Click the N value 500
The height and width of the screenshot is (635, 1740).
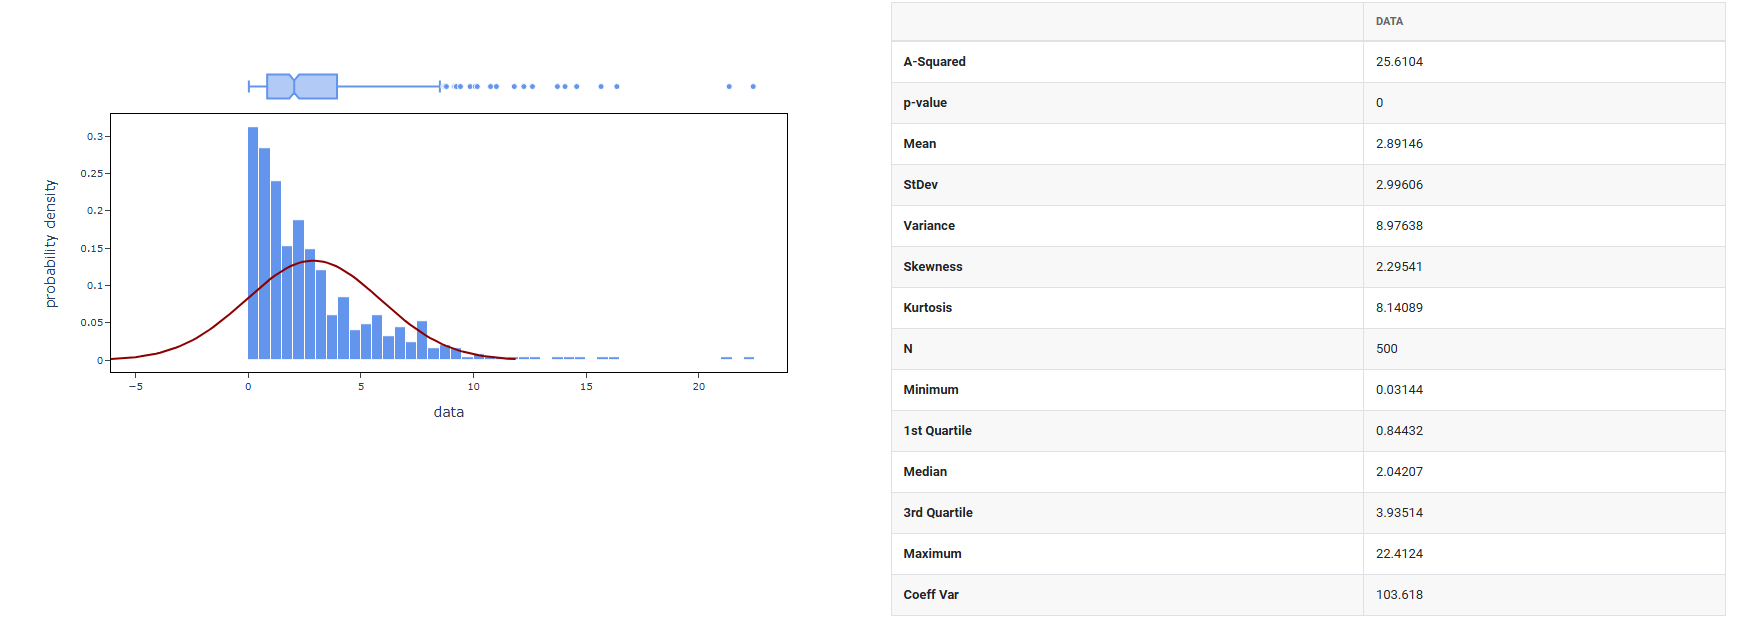1386,349
